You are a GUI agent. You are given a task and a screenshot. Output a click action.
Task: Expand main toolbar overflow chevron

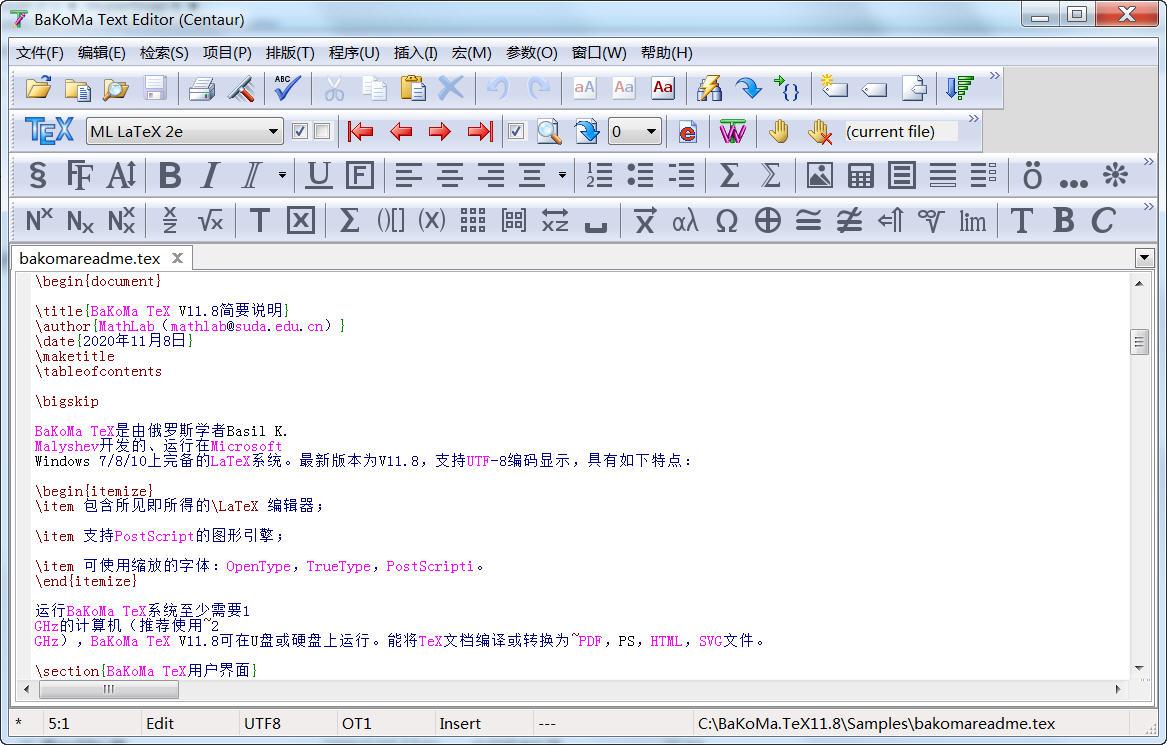tap(994, 75)
